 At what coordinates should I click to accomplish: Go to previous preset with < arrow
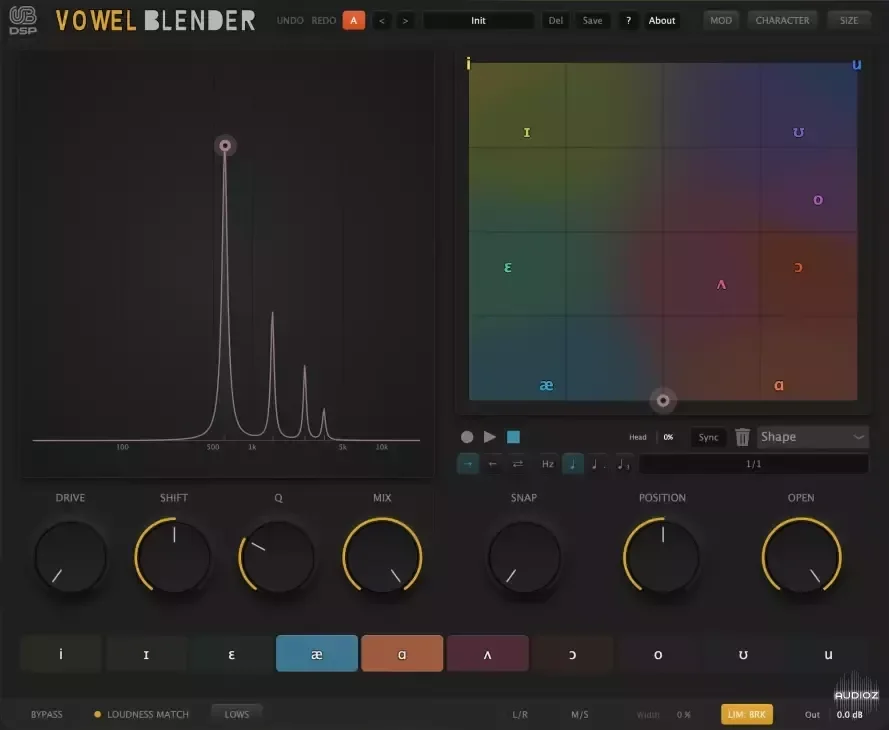click(x=382, y=20)
